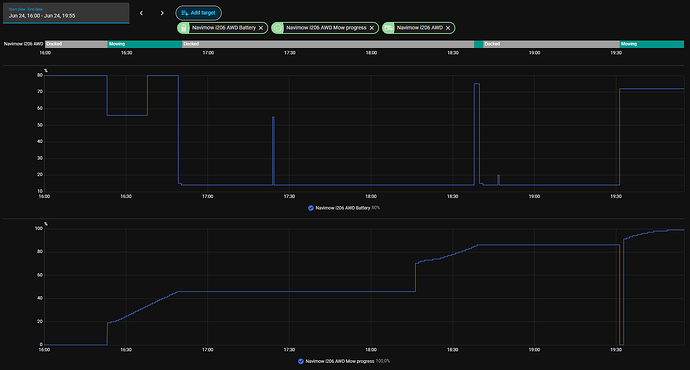
Task: Select long Docked segment starting near 17:00
Action: [x=328, y=44]
